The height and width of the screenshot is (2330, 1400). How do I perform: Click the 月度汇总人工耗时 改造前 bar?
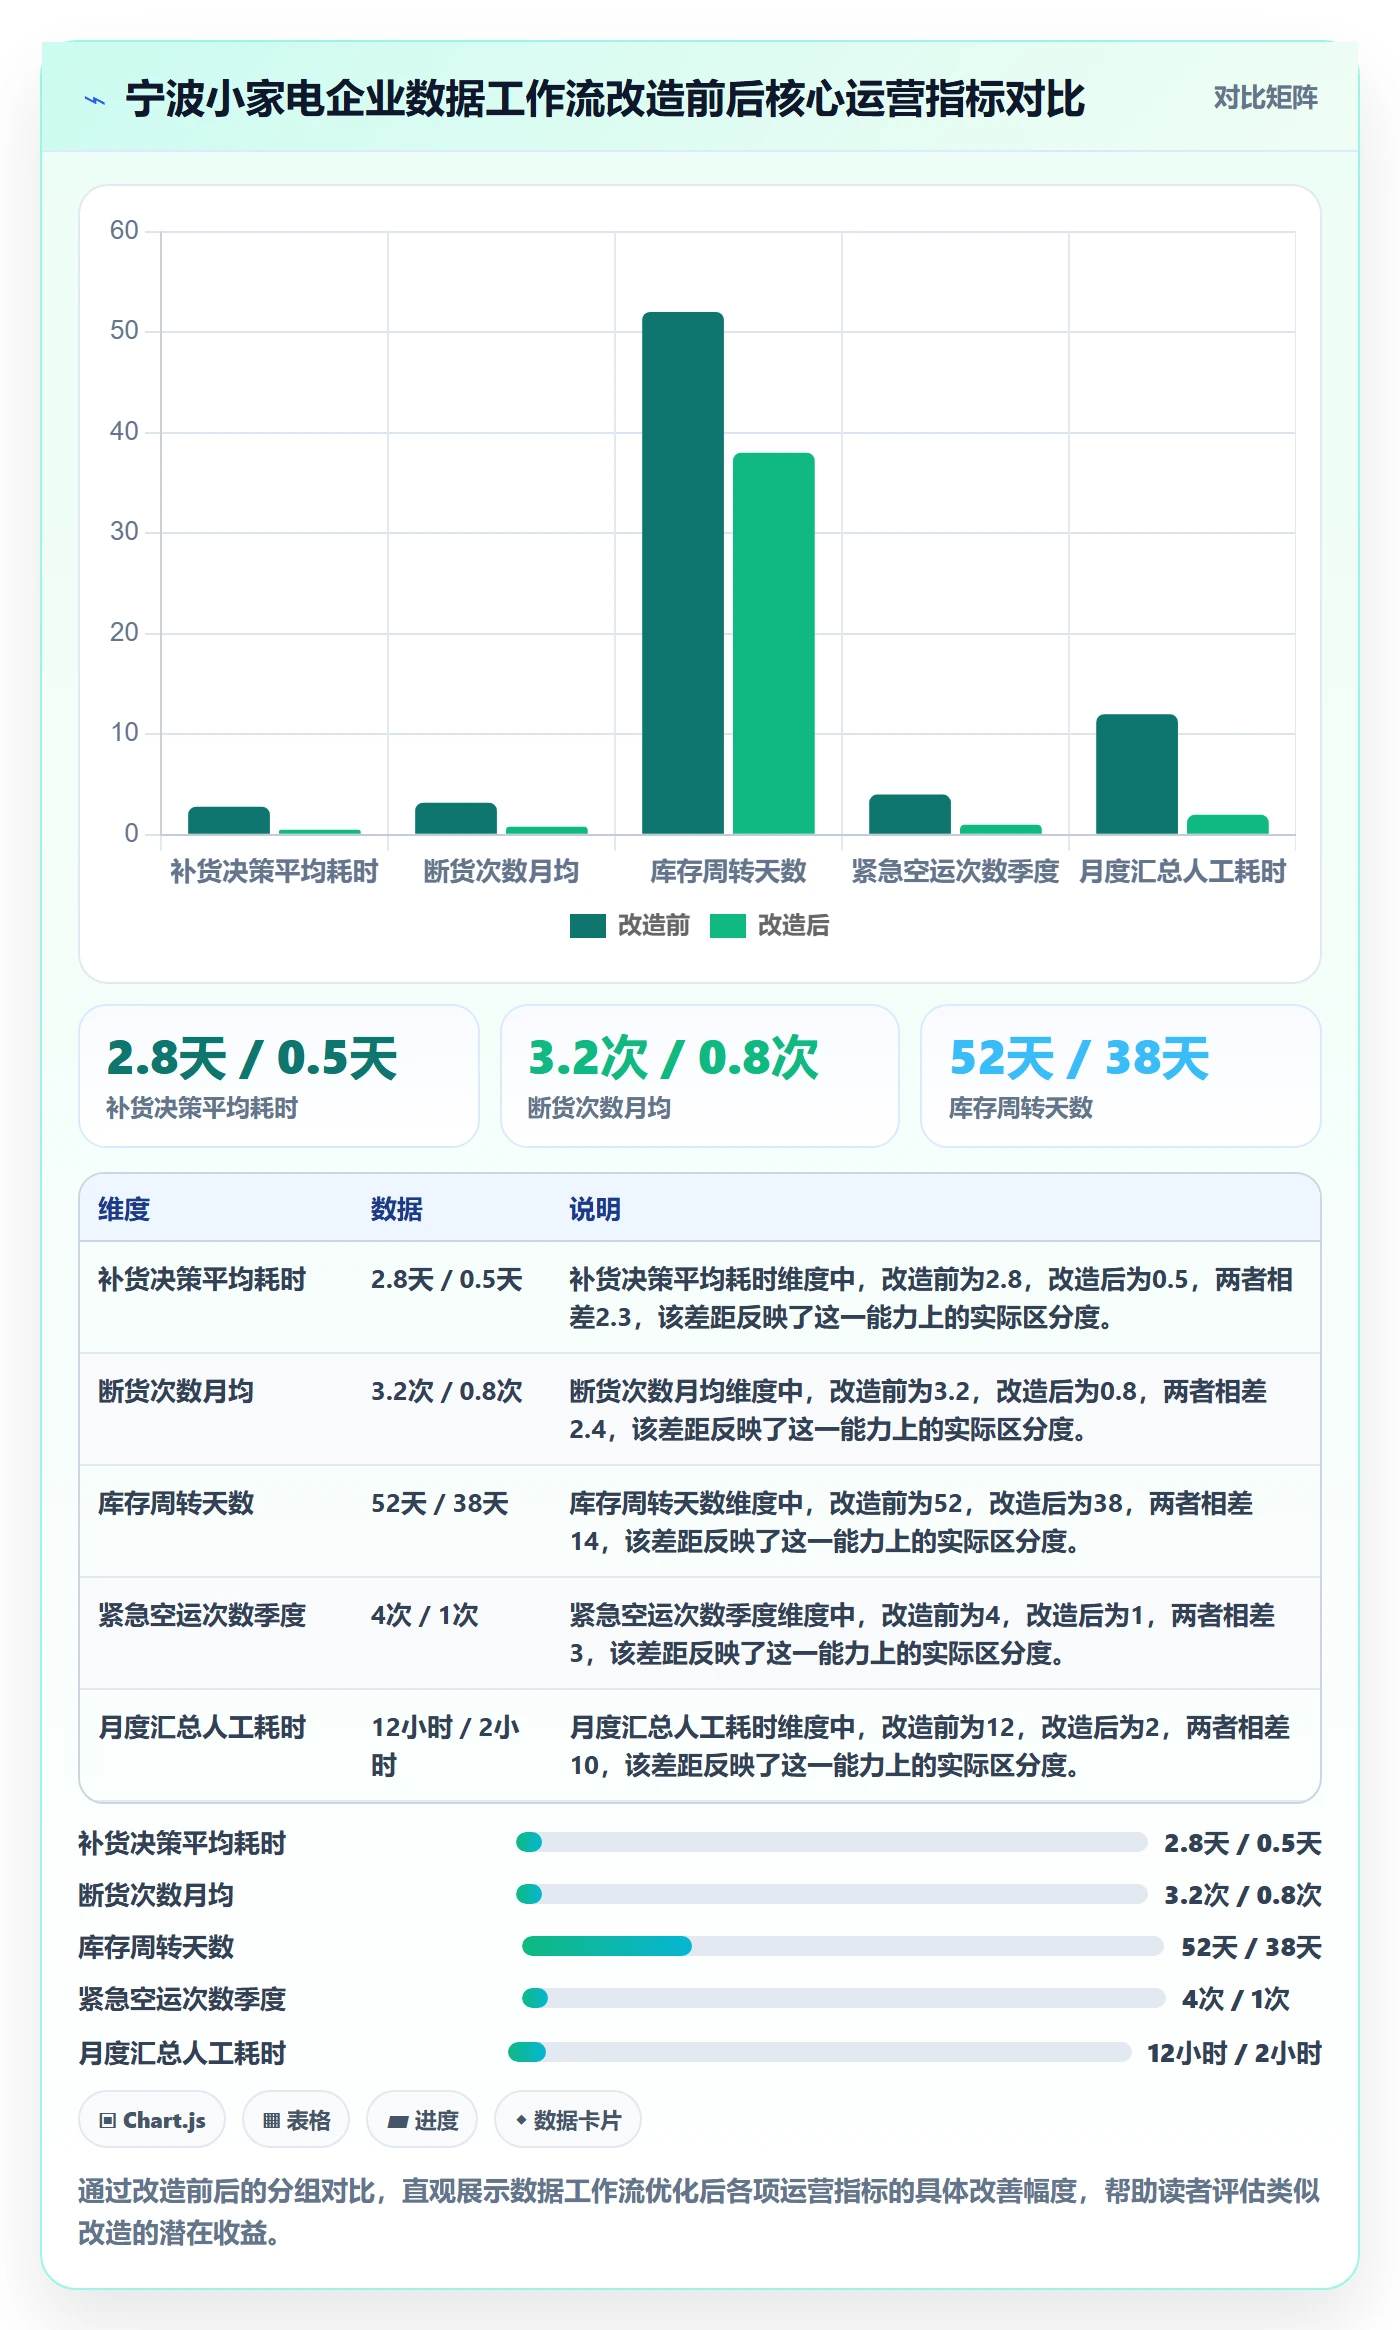click(1137, 774)
